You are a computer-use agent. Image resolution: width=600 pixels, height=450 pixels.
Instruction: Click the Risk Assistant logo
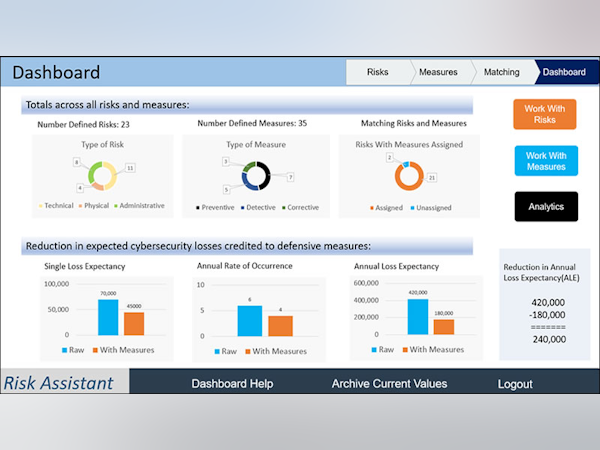pos(59,383)
